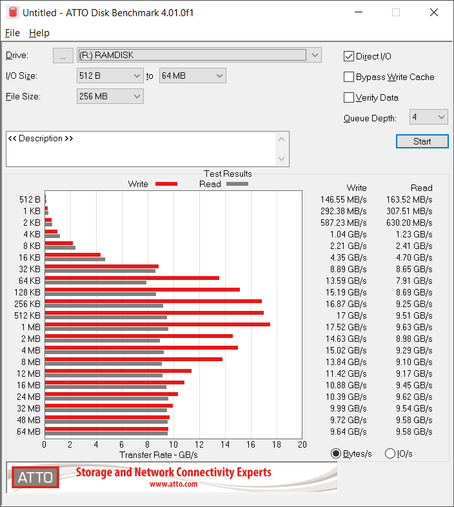Expand the Drive dropdown showing (R:) RAMDISK
454x507 pixels.
(x=315, y=55)
